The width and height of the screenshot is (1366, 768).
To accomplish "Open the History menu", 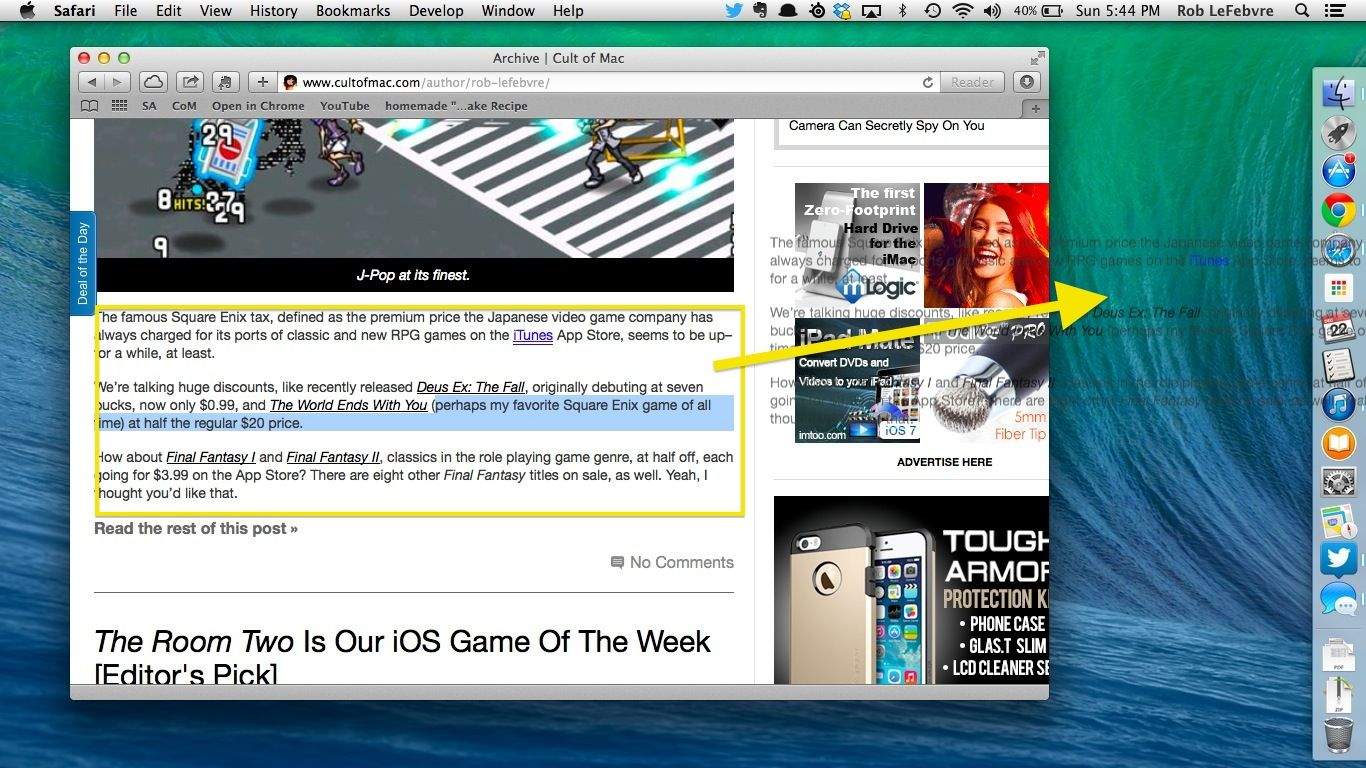I will [273, 11].
